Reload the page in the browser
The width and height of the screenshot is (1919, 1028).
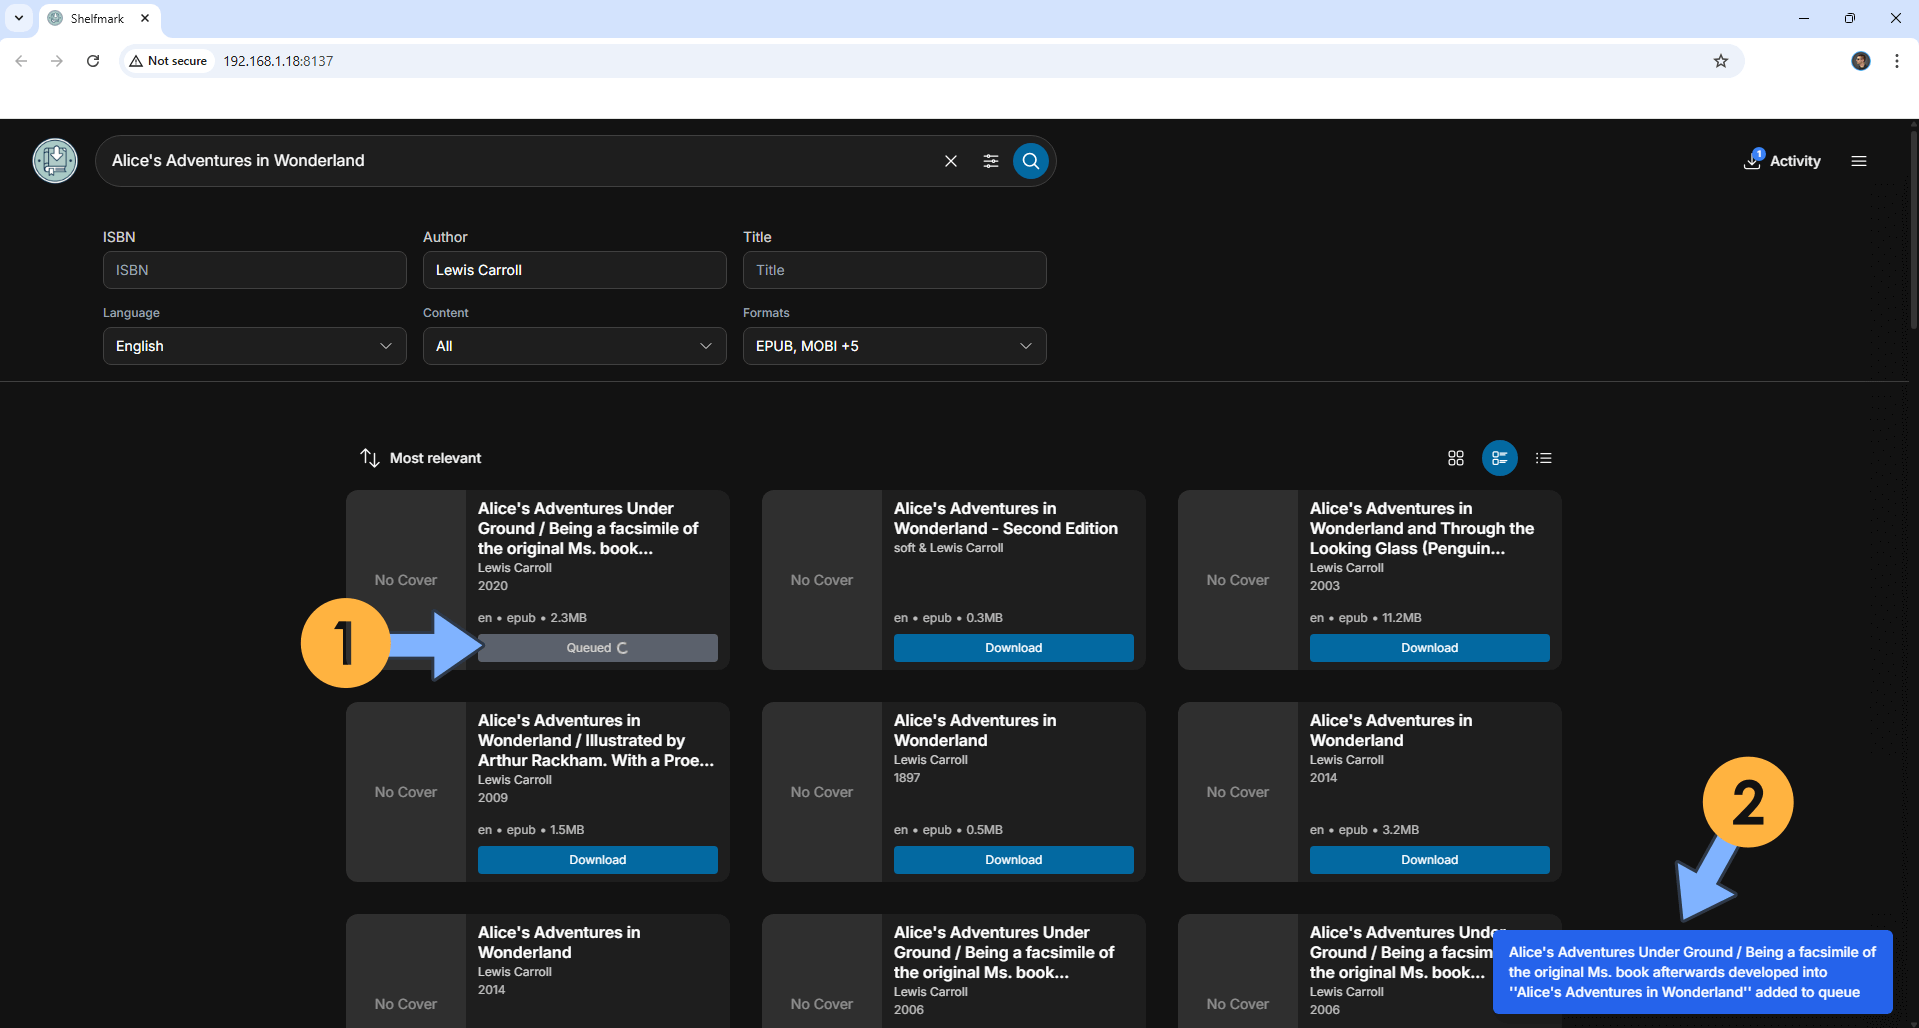coord(93,61)
